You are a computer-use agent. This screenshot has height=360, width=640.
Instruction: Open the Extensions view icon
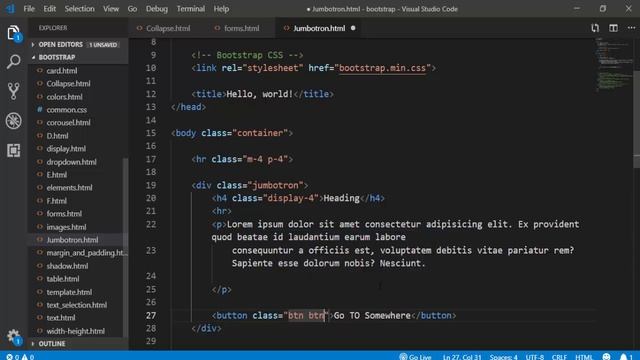[13, 150]
